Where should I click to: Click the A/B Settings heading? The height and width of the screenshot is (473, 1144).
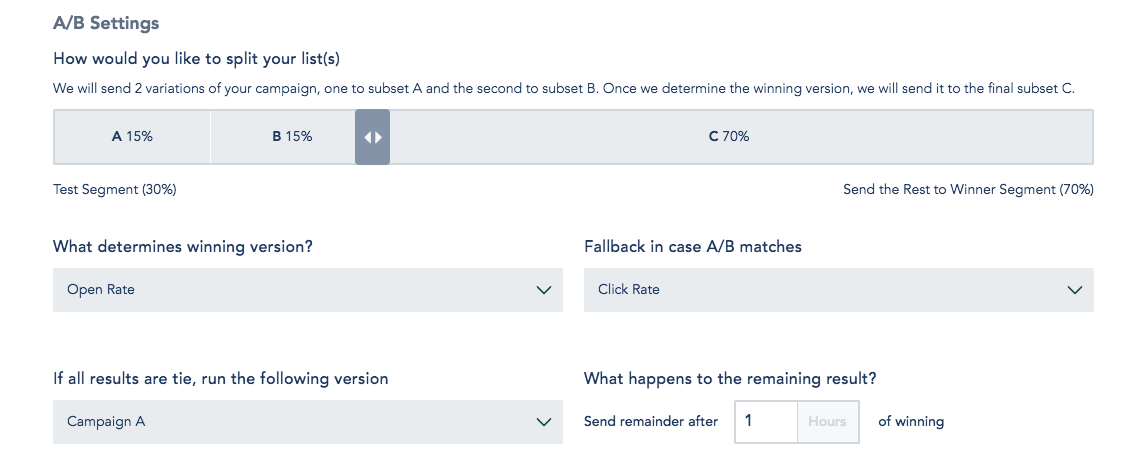(x=106, y=23)
